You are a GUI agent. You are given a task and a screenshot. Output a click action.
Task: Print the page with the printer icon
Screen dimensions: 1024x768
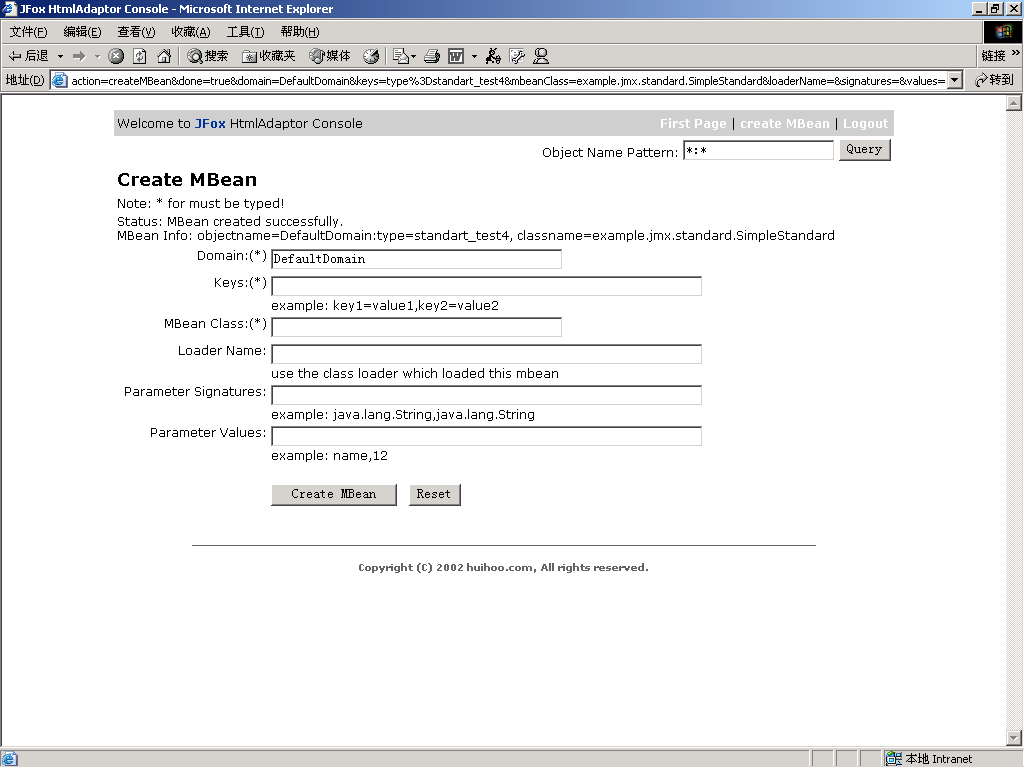pos(432,56)
